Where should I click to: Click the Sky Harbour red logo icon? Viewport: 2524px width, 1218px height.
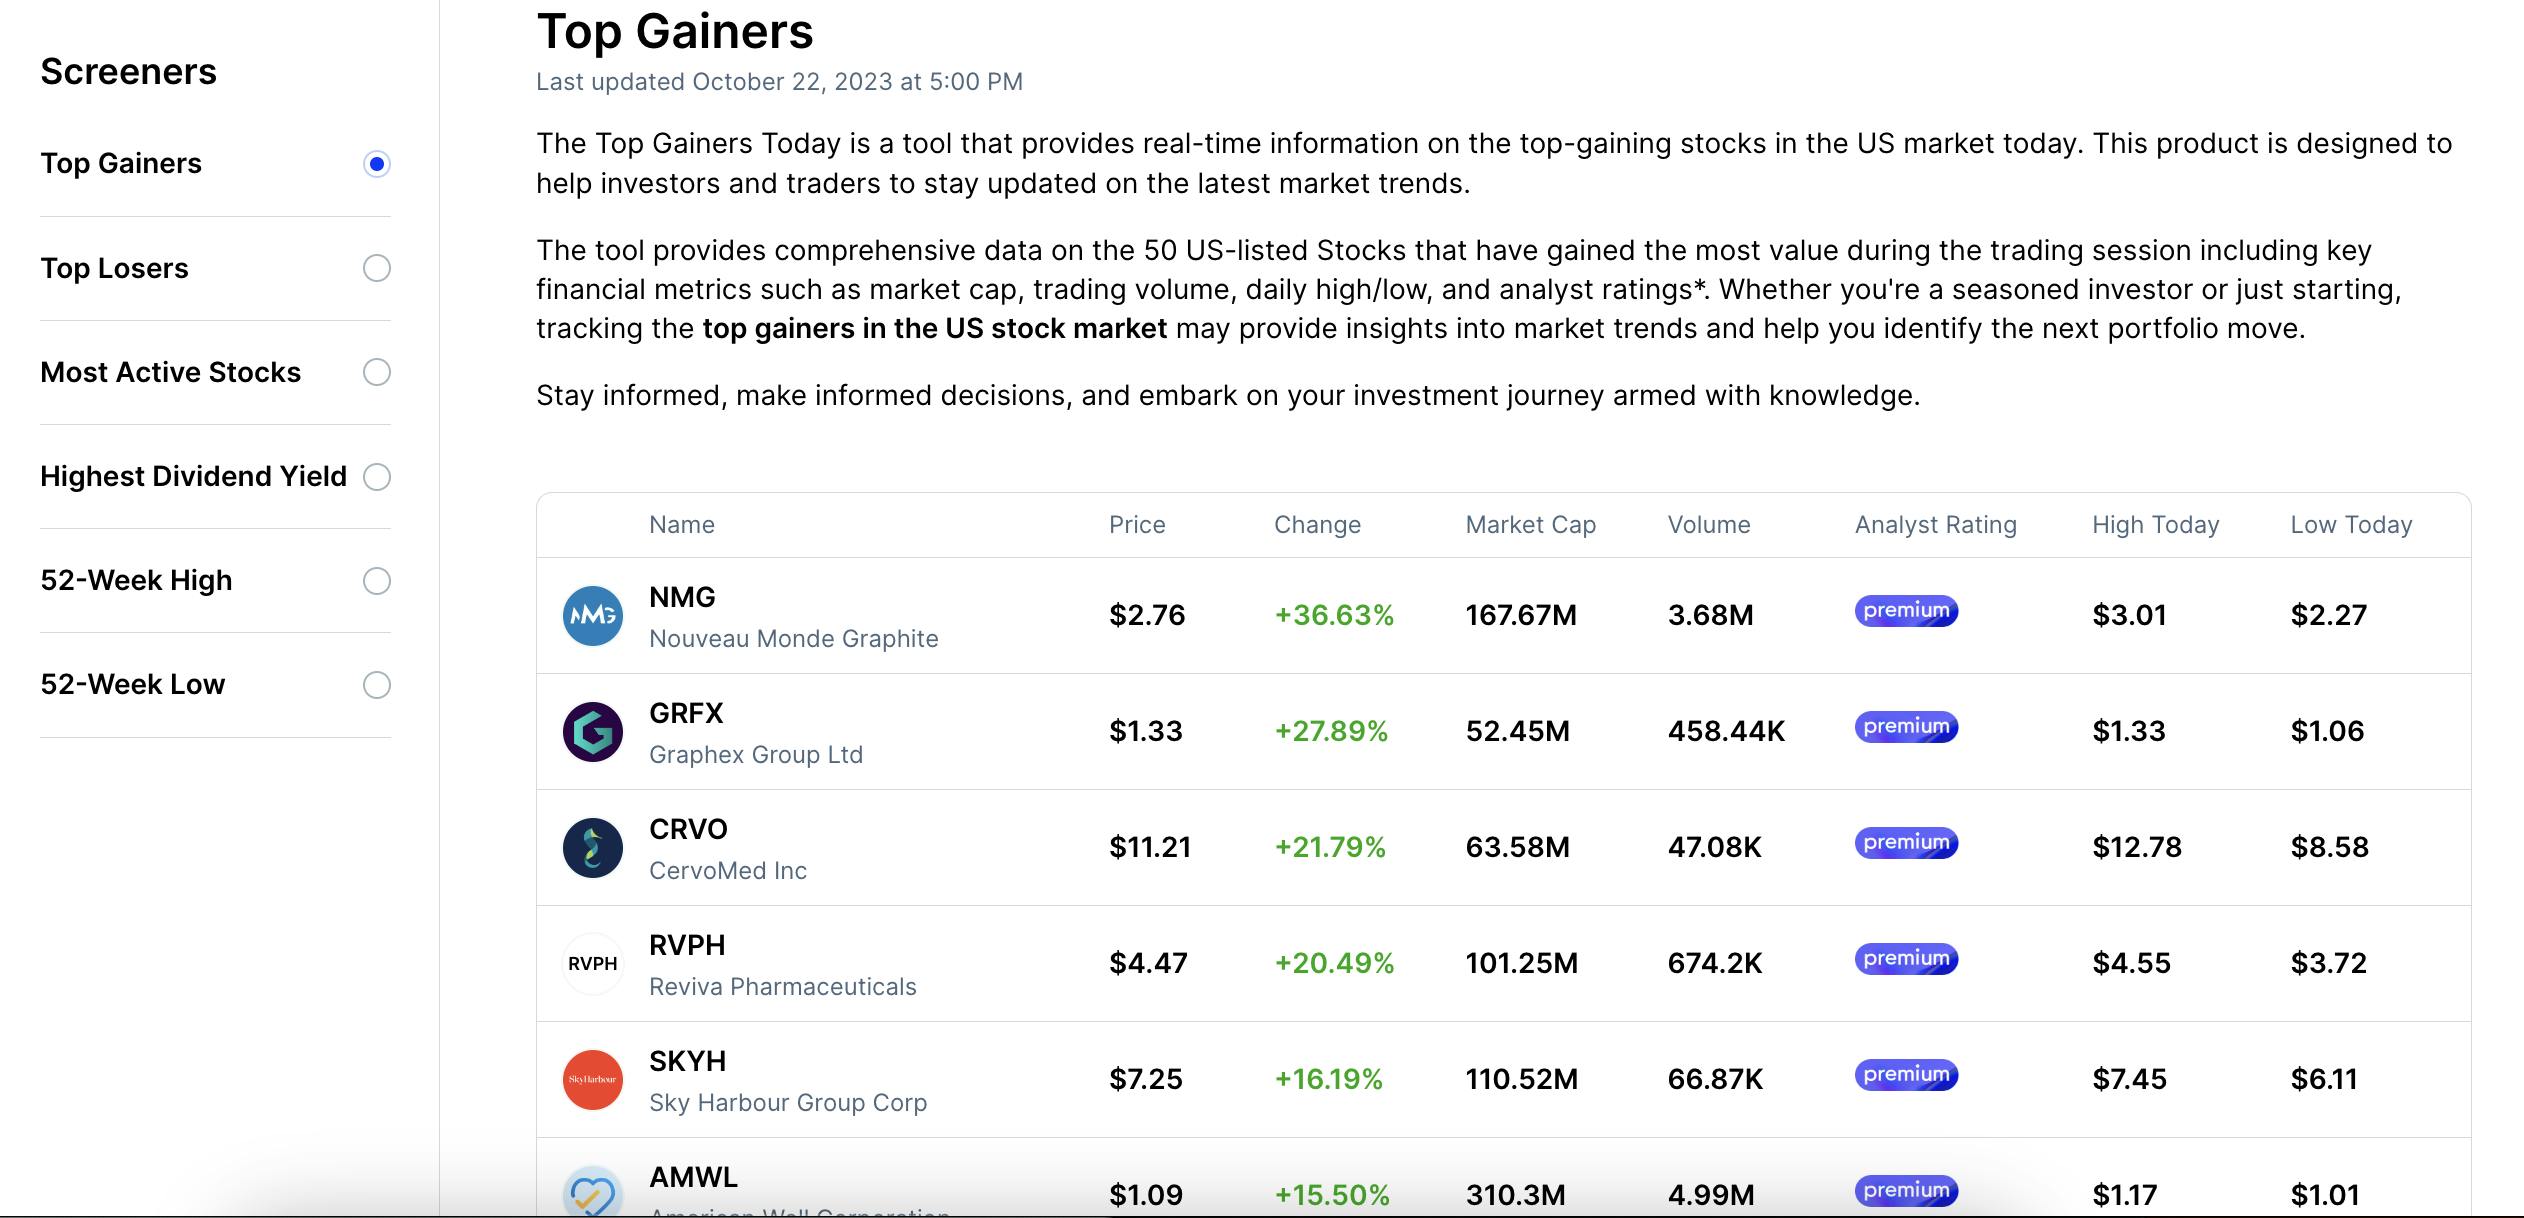[x=592, y=1080]
